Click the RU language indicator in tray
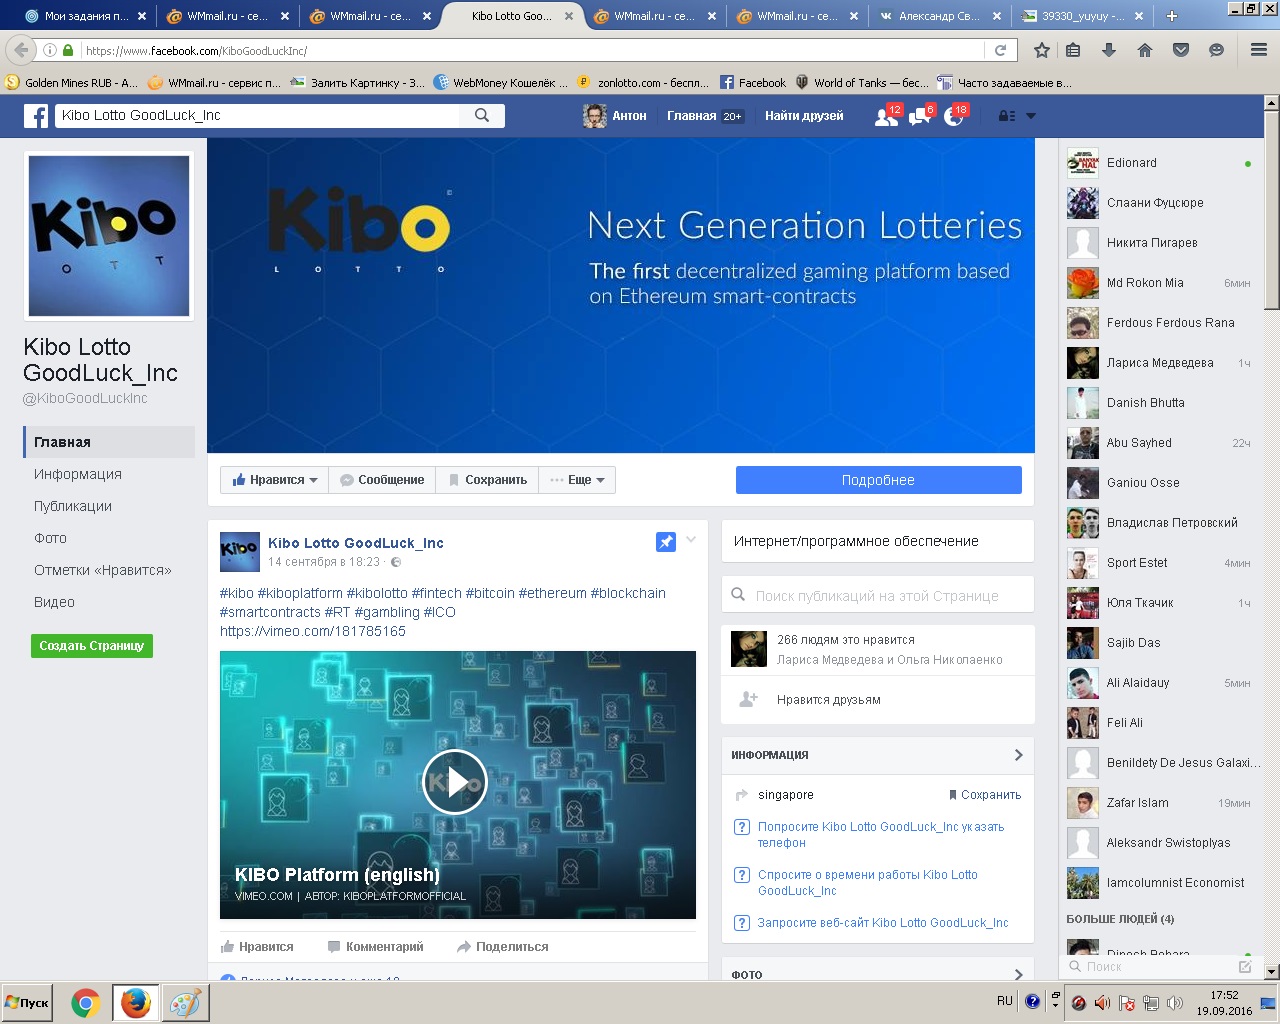This screenshot has width=1280, height=1024. 1005,1001
